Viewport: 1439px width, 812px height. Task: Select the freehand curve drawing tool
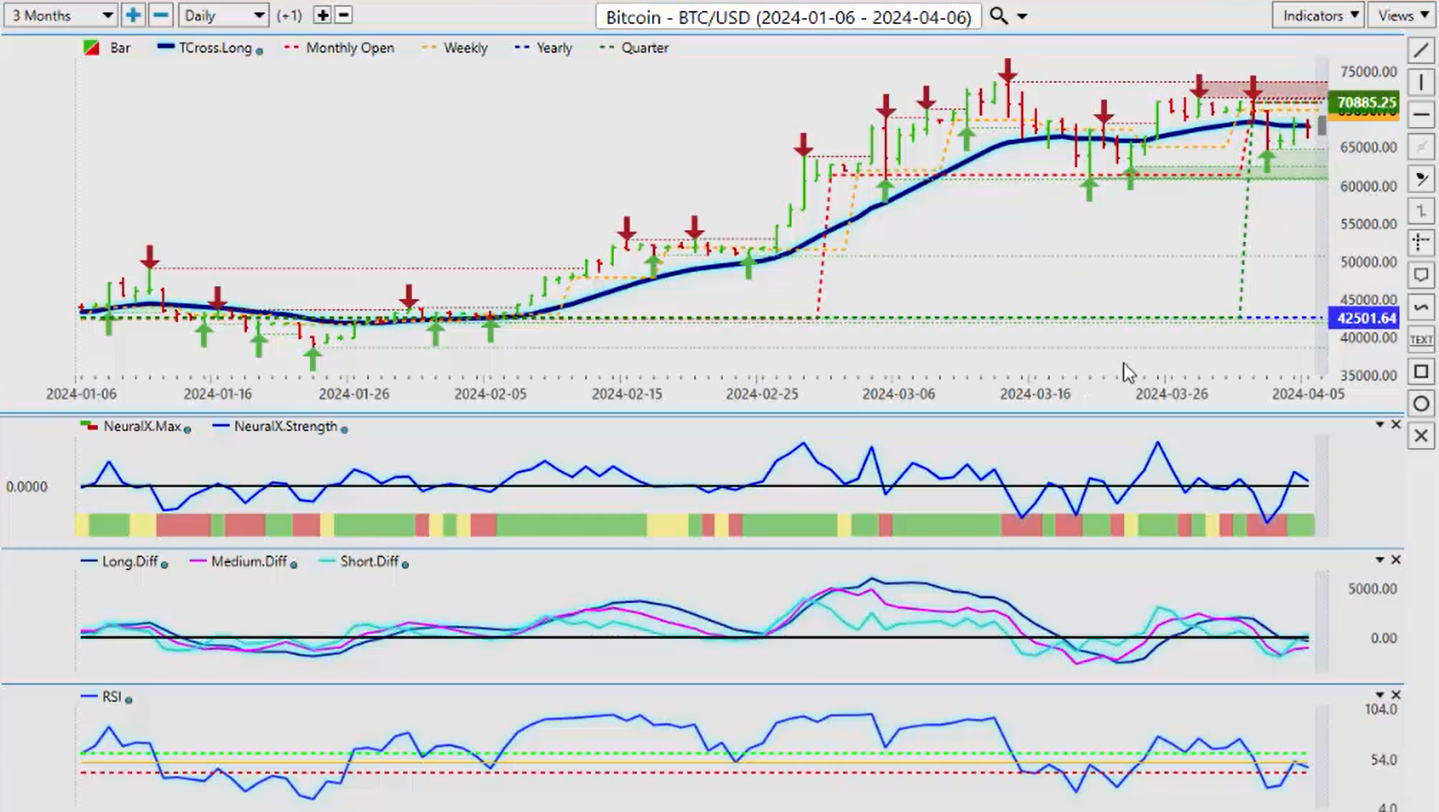coord(1420,307)
